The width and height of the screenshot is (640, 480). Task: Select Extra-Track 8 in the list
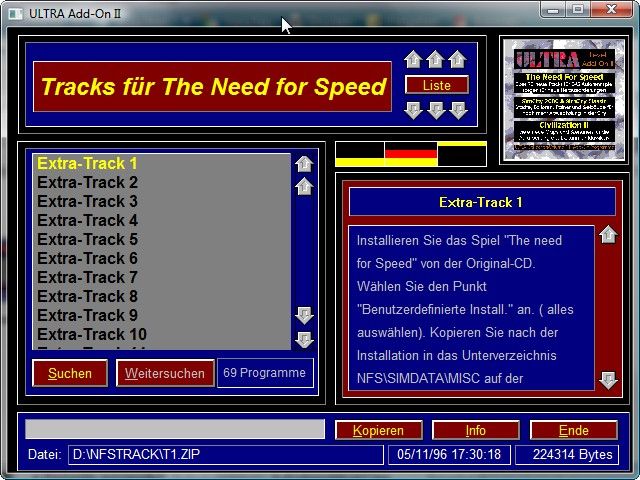(162, 296)
